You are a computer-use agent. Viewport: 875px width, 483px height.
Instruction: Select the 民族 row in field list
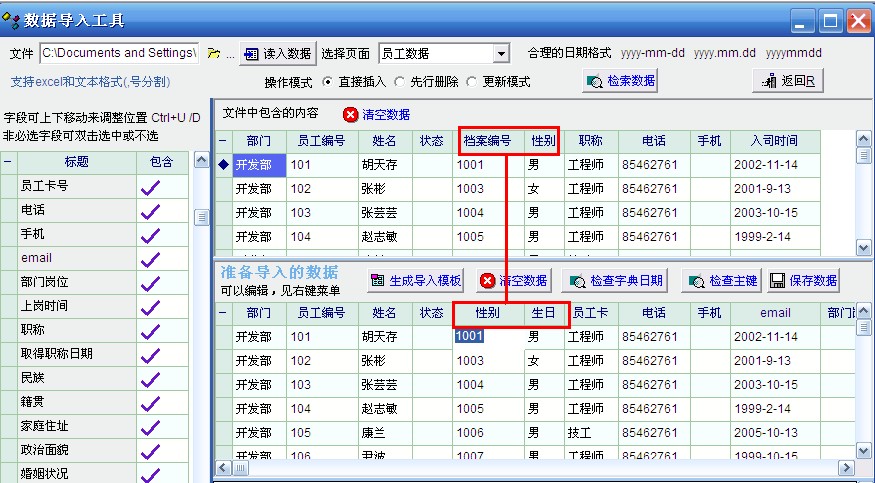click(x=76, y=378)
